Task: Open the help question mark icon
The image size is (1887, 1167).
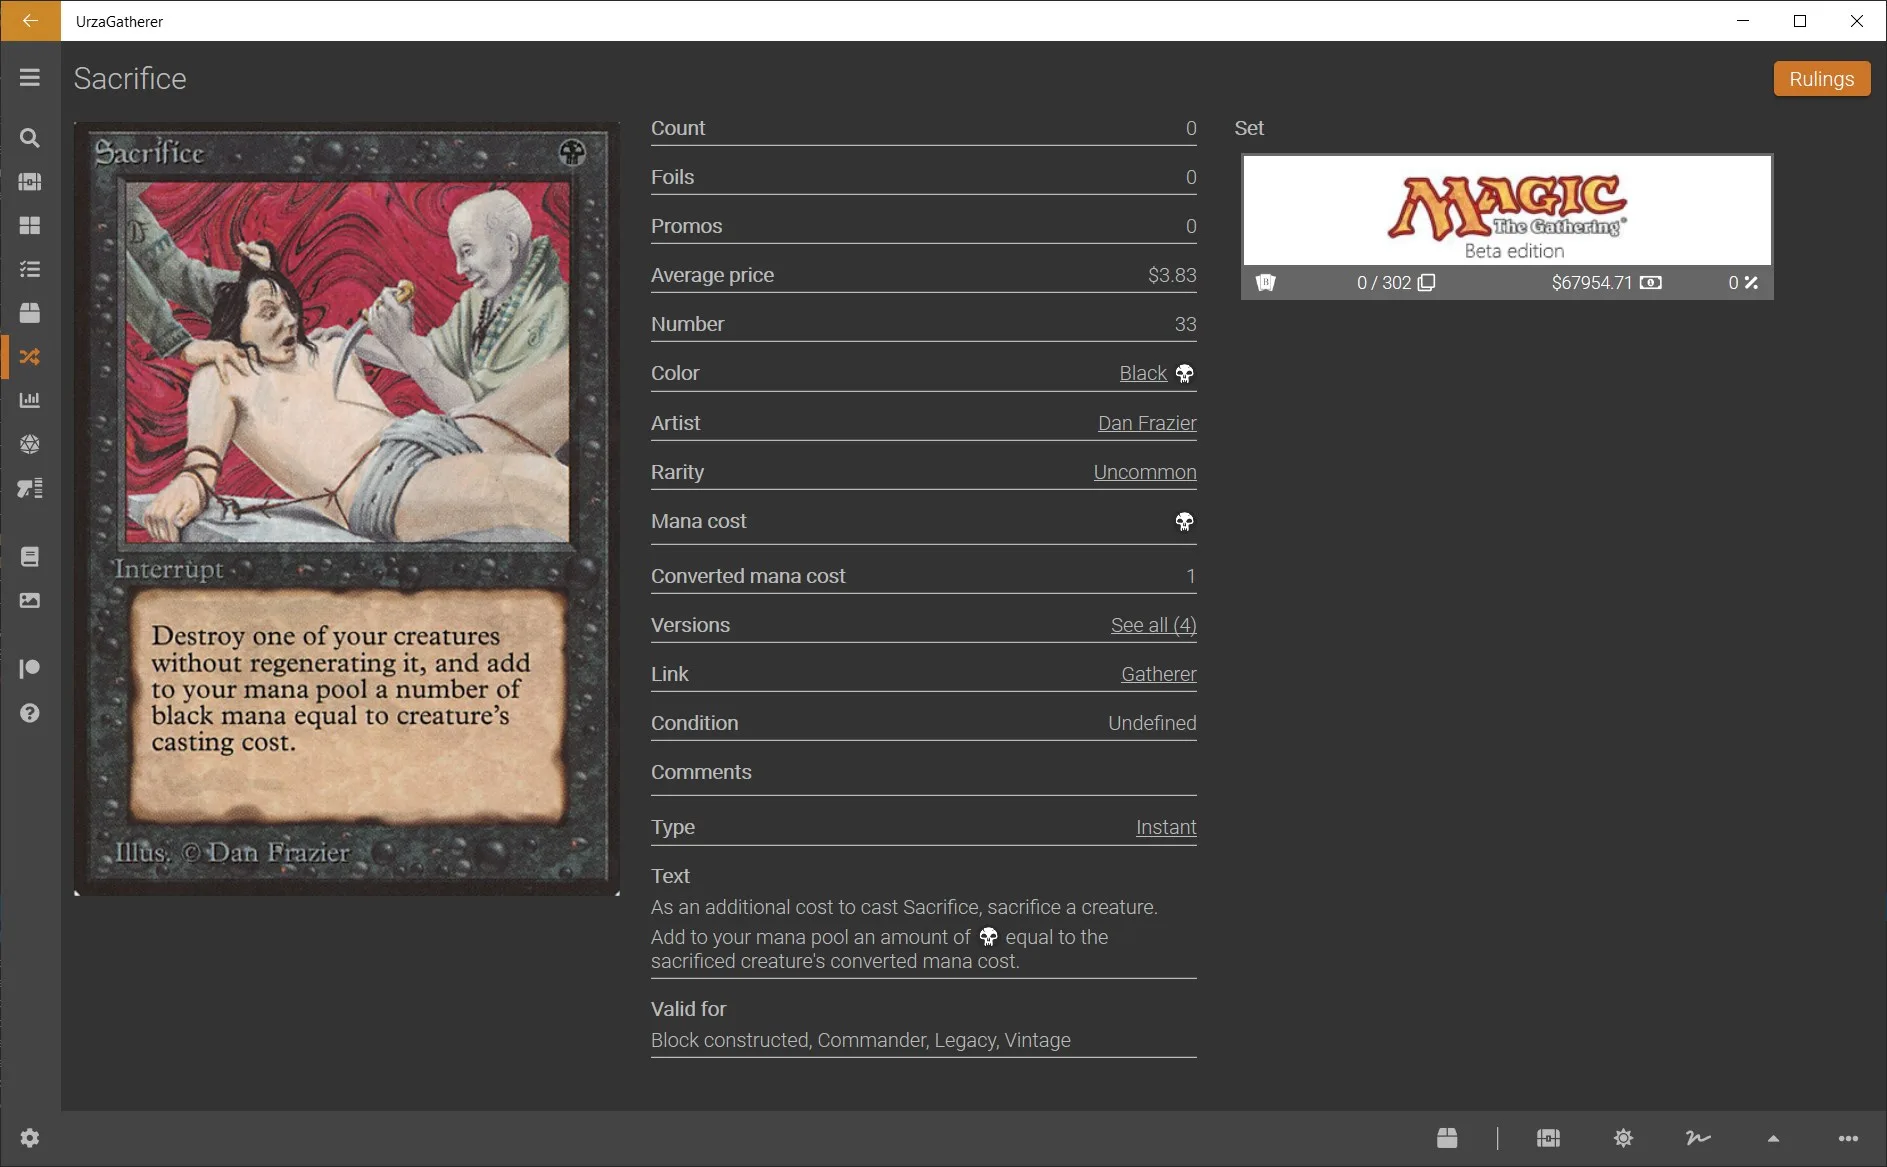Action: click(30, 713)
